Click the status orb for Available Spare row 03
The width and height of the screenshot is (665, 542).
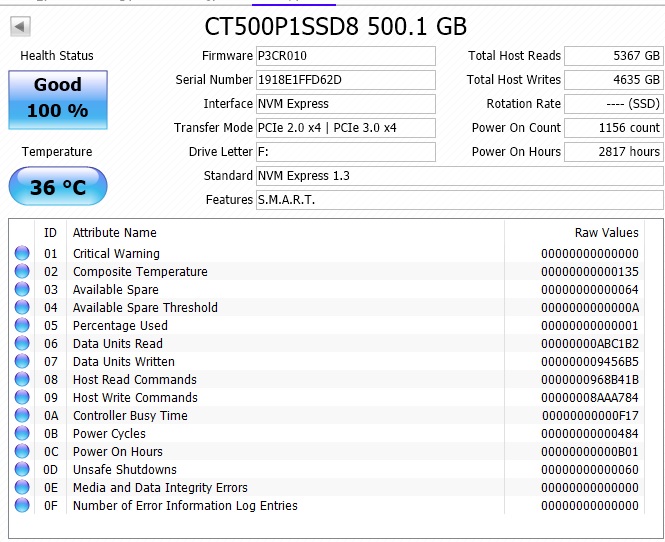point(22,289)
